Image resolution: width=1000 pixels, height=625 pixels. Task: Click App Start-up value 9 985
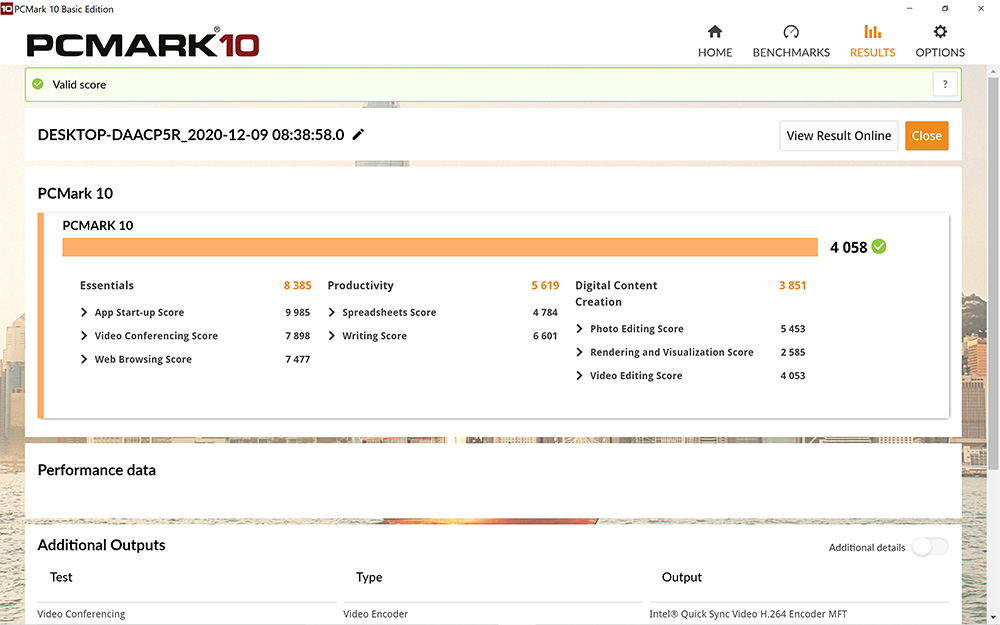point(297,312)
